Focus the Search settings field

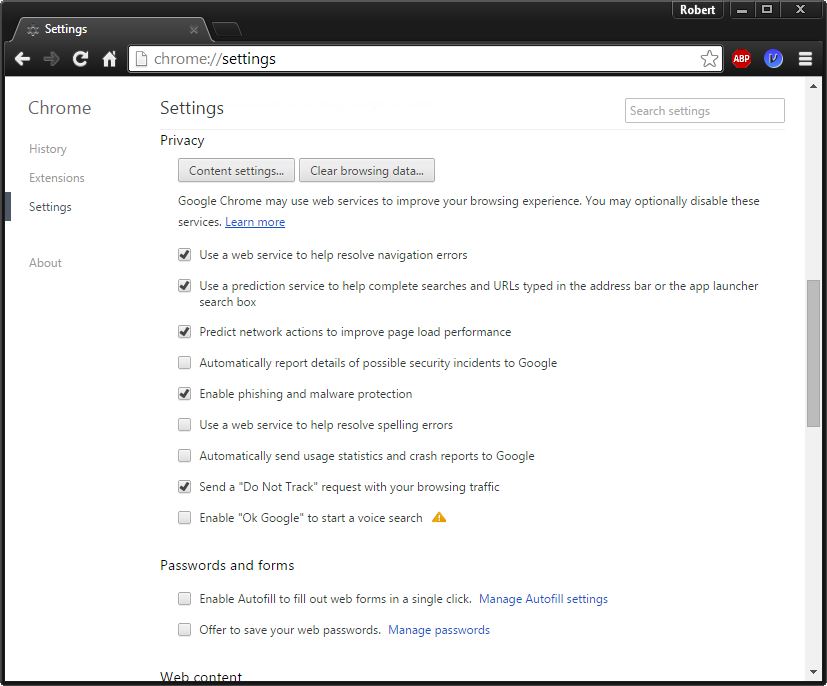(x=704, y=111)
